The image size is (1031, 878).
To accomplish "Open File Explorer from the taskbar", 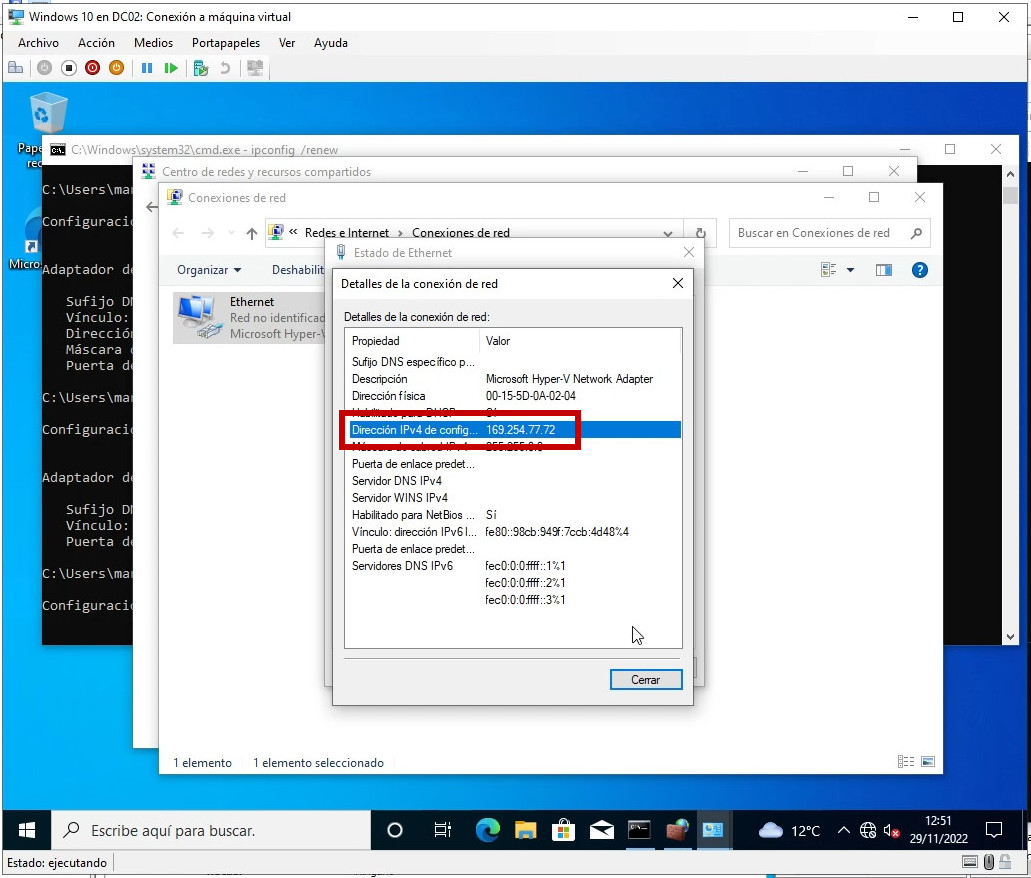I will pos(525,830).
